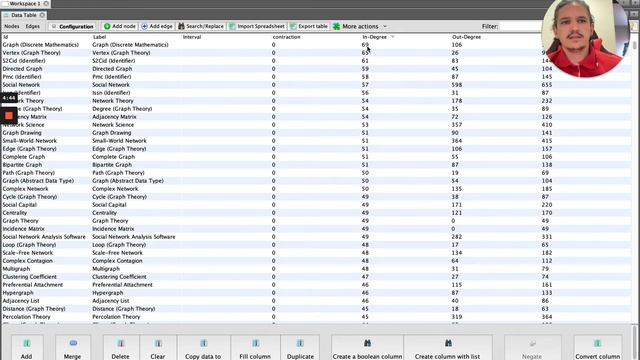Image resolution: width=640 pixels, height=360 pixels.
Task: Select the Social Capital row Id
Action: coord(20,205)
